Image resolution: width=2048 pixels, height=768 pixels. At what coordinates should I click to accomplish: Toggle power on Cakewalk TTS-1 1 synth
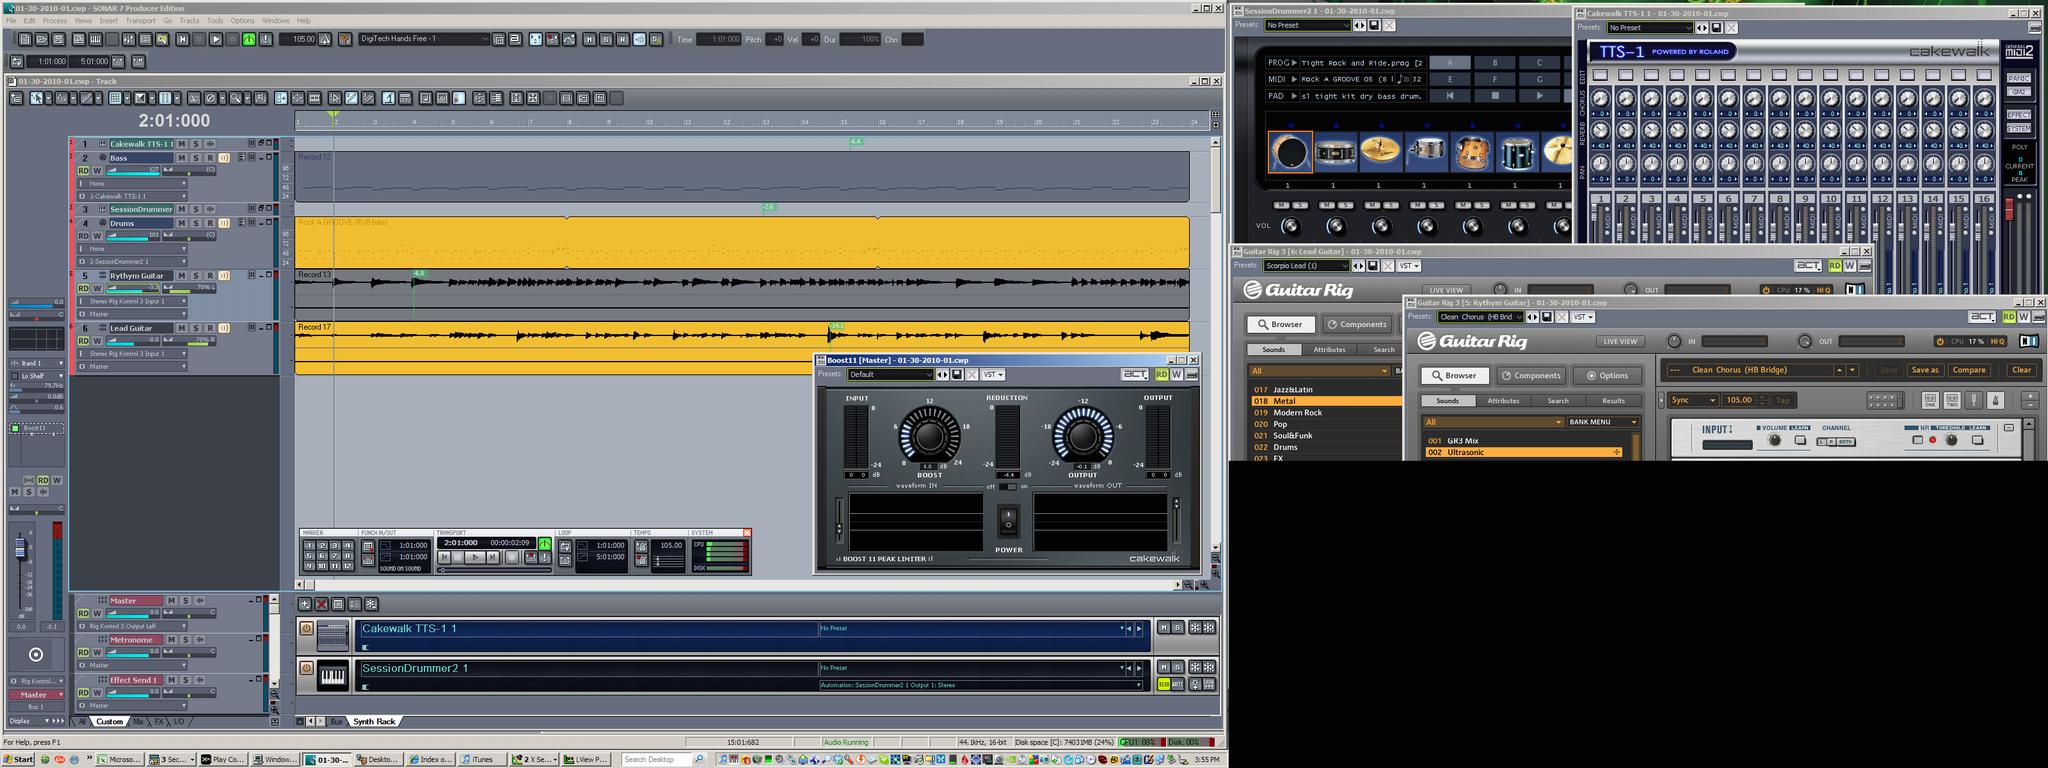point(306,629)
